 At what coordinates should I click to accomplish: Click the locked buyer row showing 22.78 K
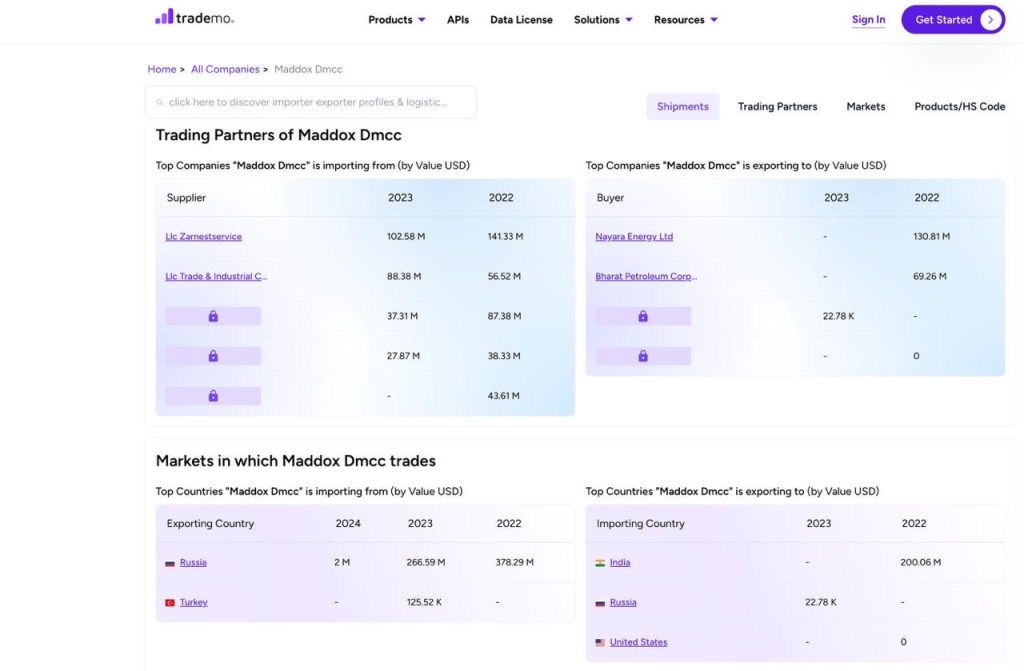643,316
